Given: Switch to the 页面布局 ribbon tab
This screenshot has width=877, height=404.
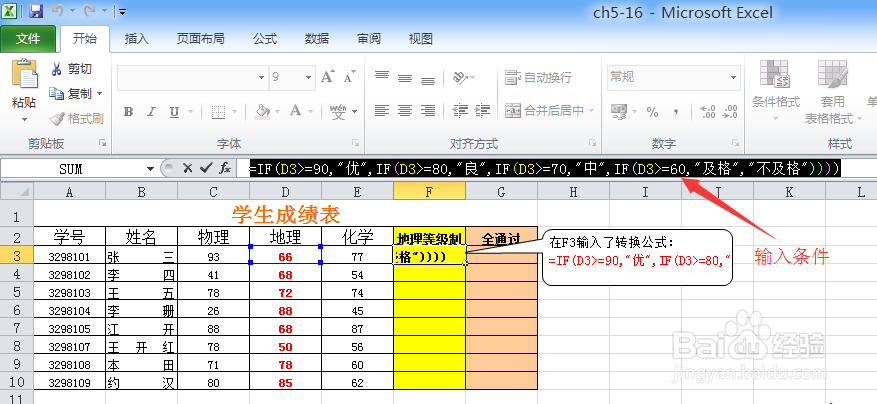Looking at the screenshot, I should (x=200, y=39).
